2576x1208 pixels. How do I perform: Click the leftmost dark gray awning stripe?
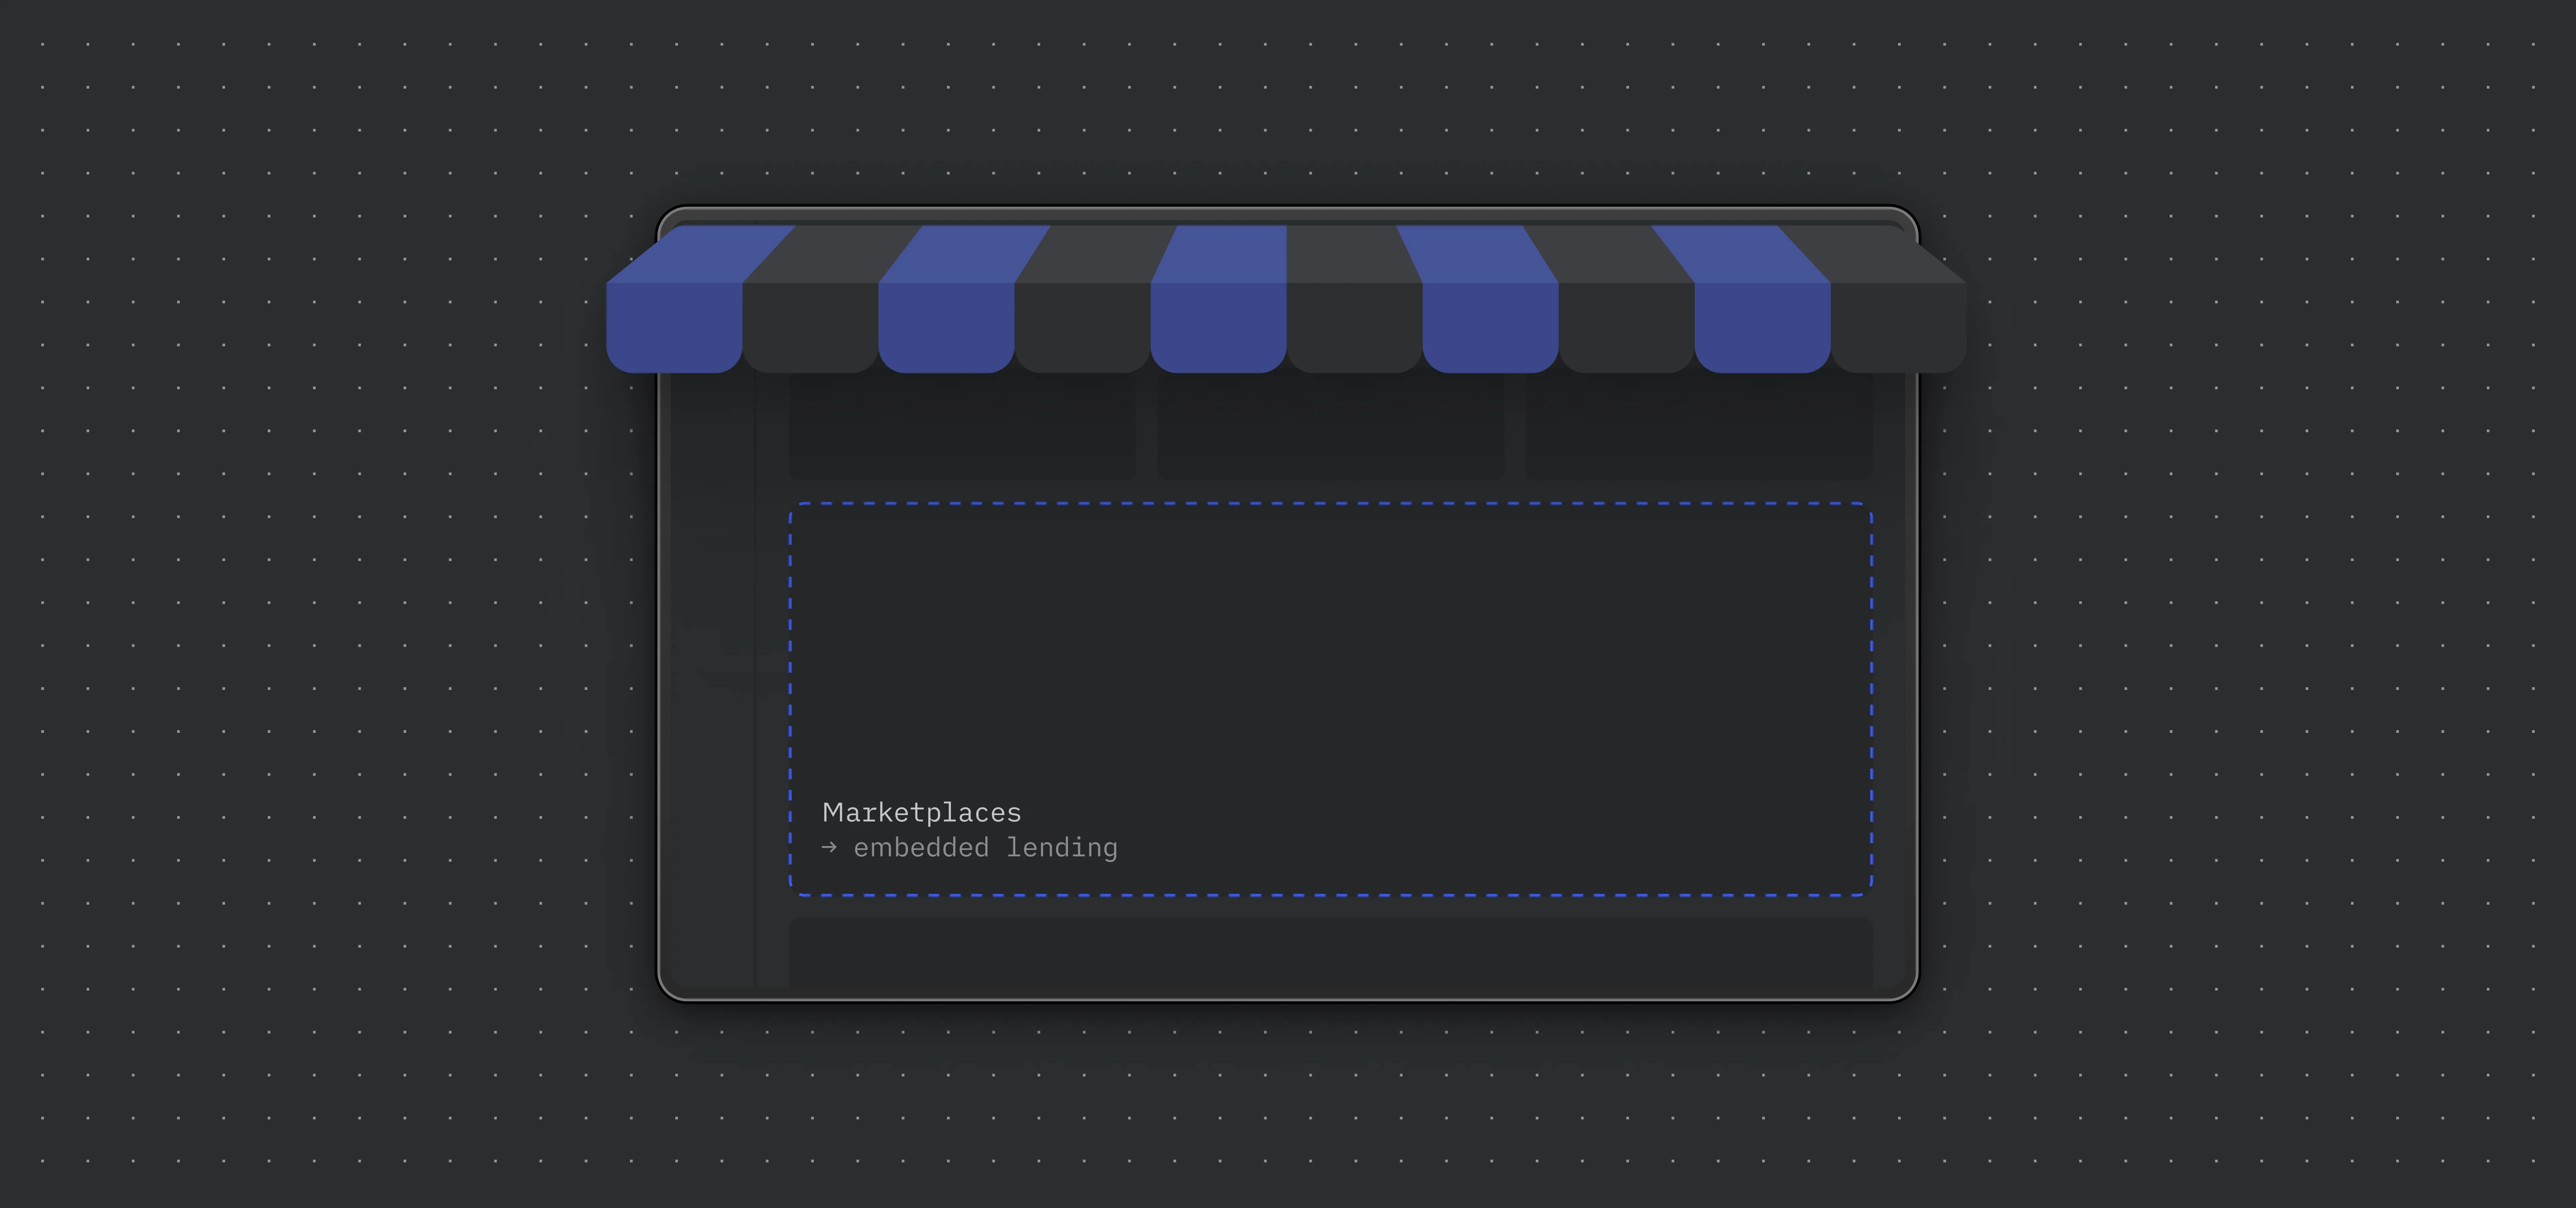tap(810, 325)
